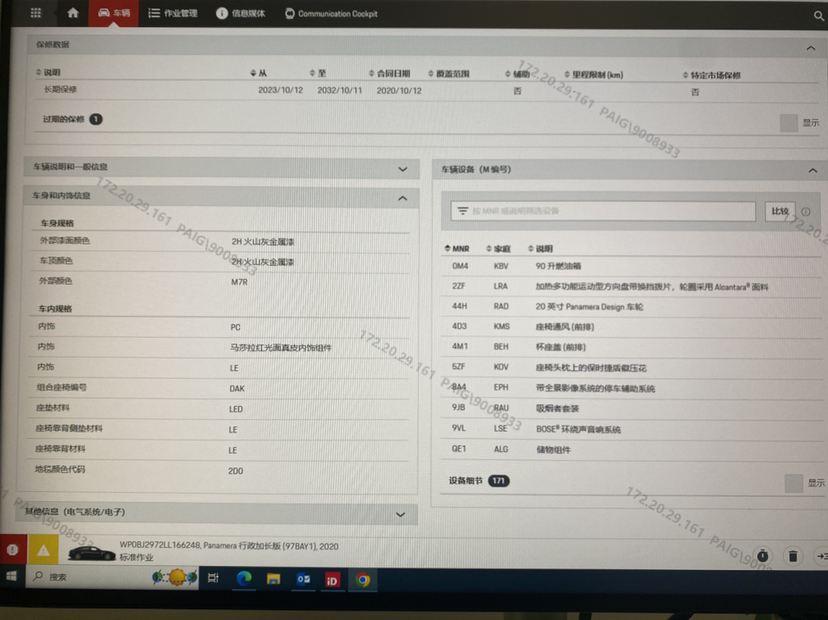Click the 比较 button

[780, 211]
